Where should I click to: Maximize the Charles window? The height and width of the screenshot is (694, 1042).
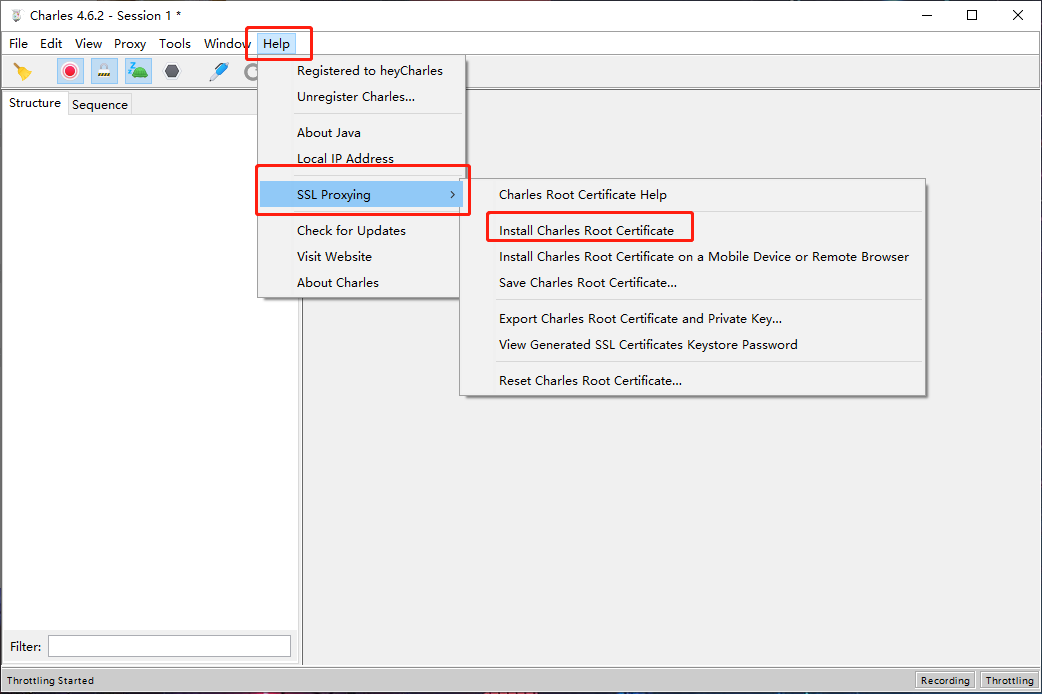pos(972,15)
